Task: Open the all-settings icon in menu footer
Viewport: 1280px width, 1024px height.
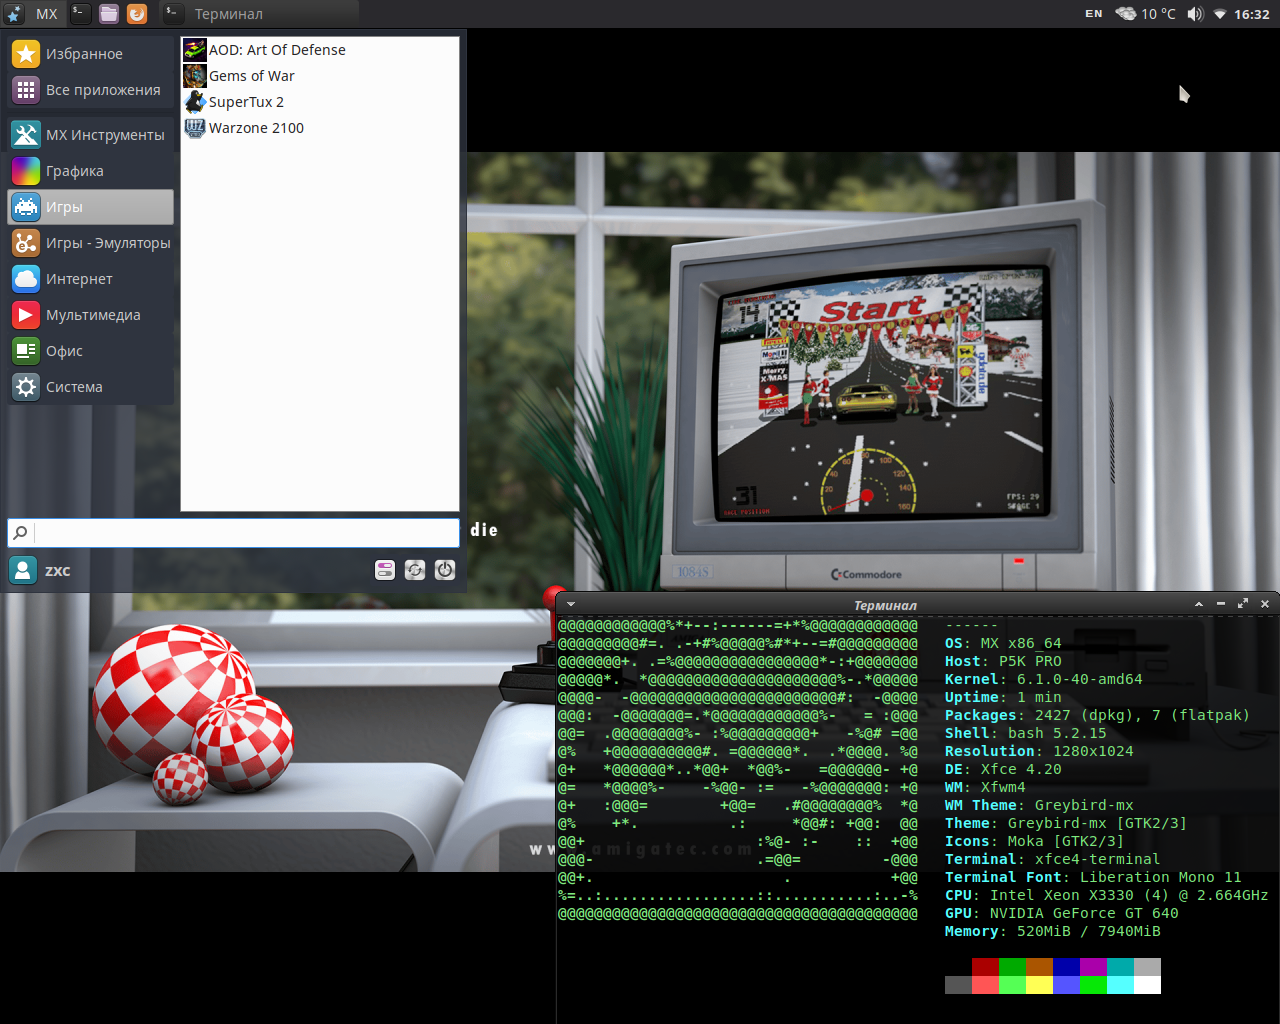Action: 385,570
